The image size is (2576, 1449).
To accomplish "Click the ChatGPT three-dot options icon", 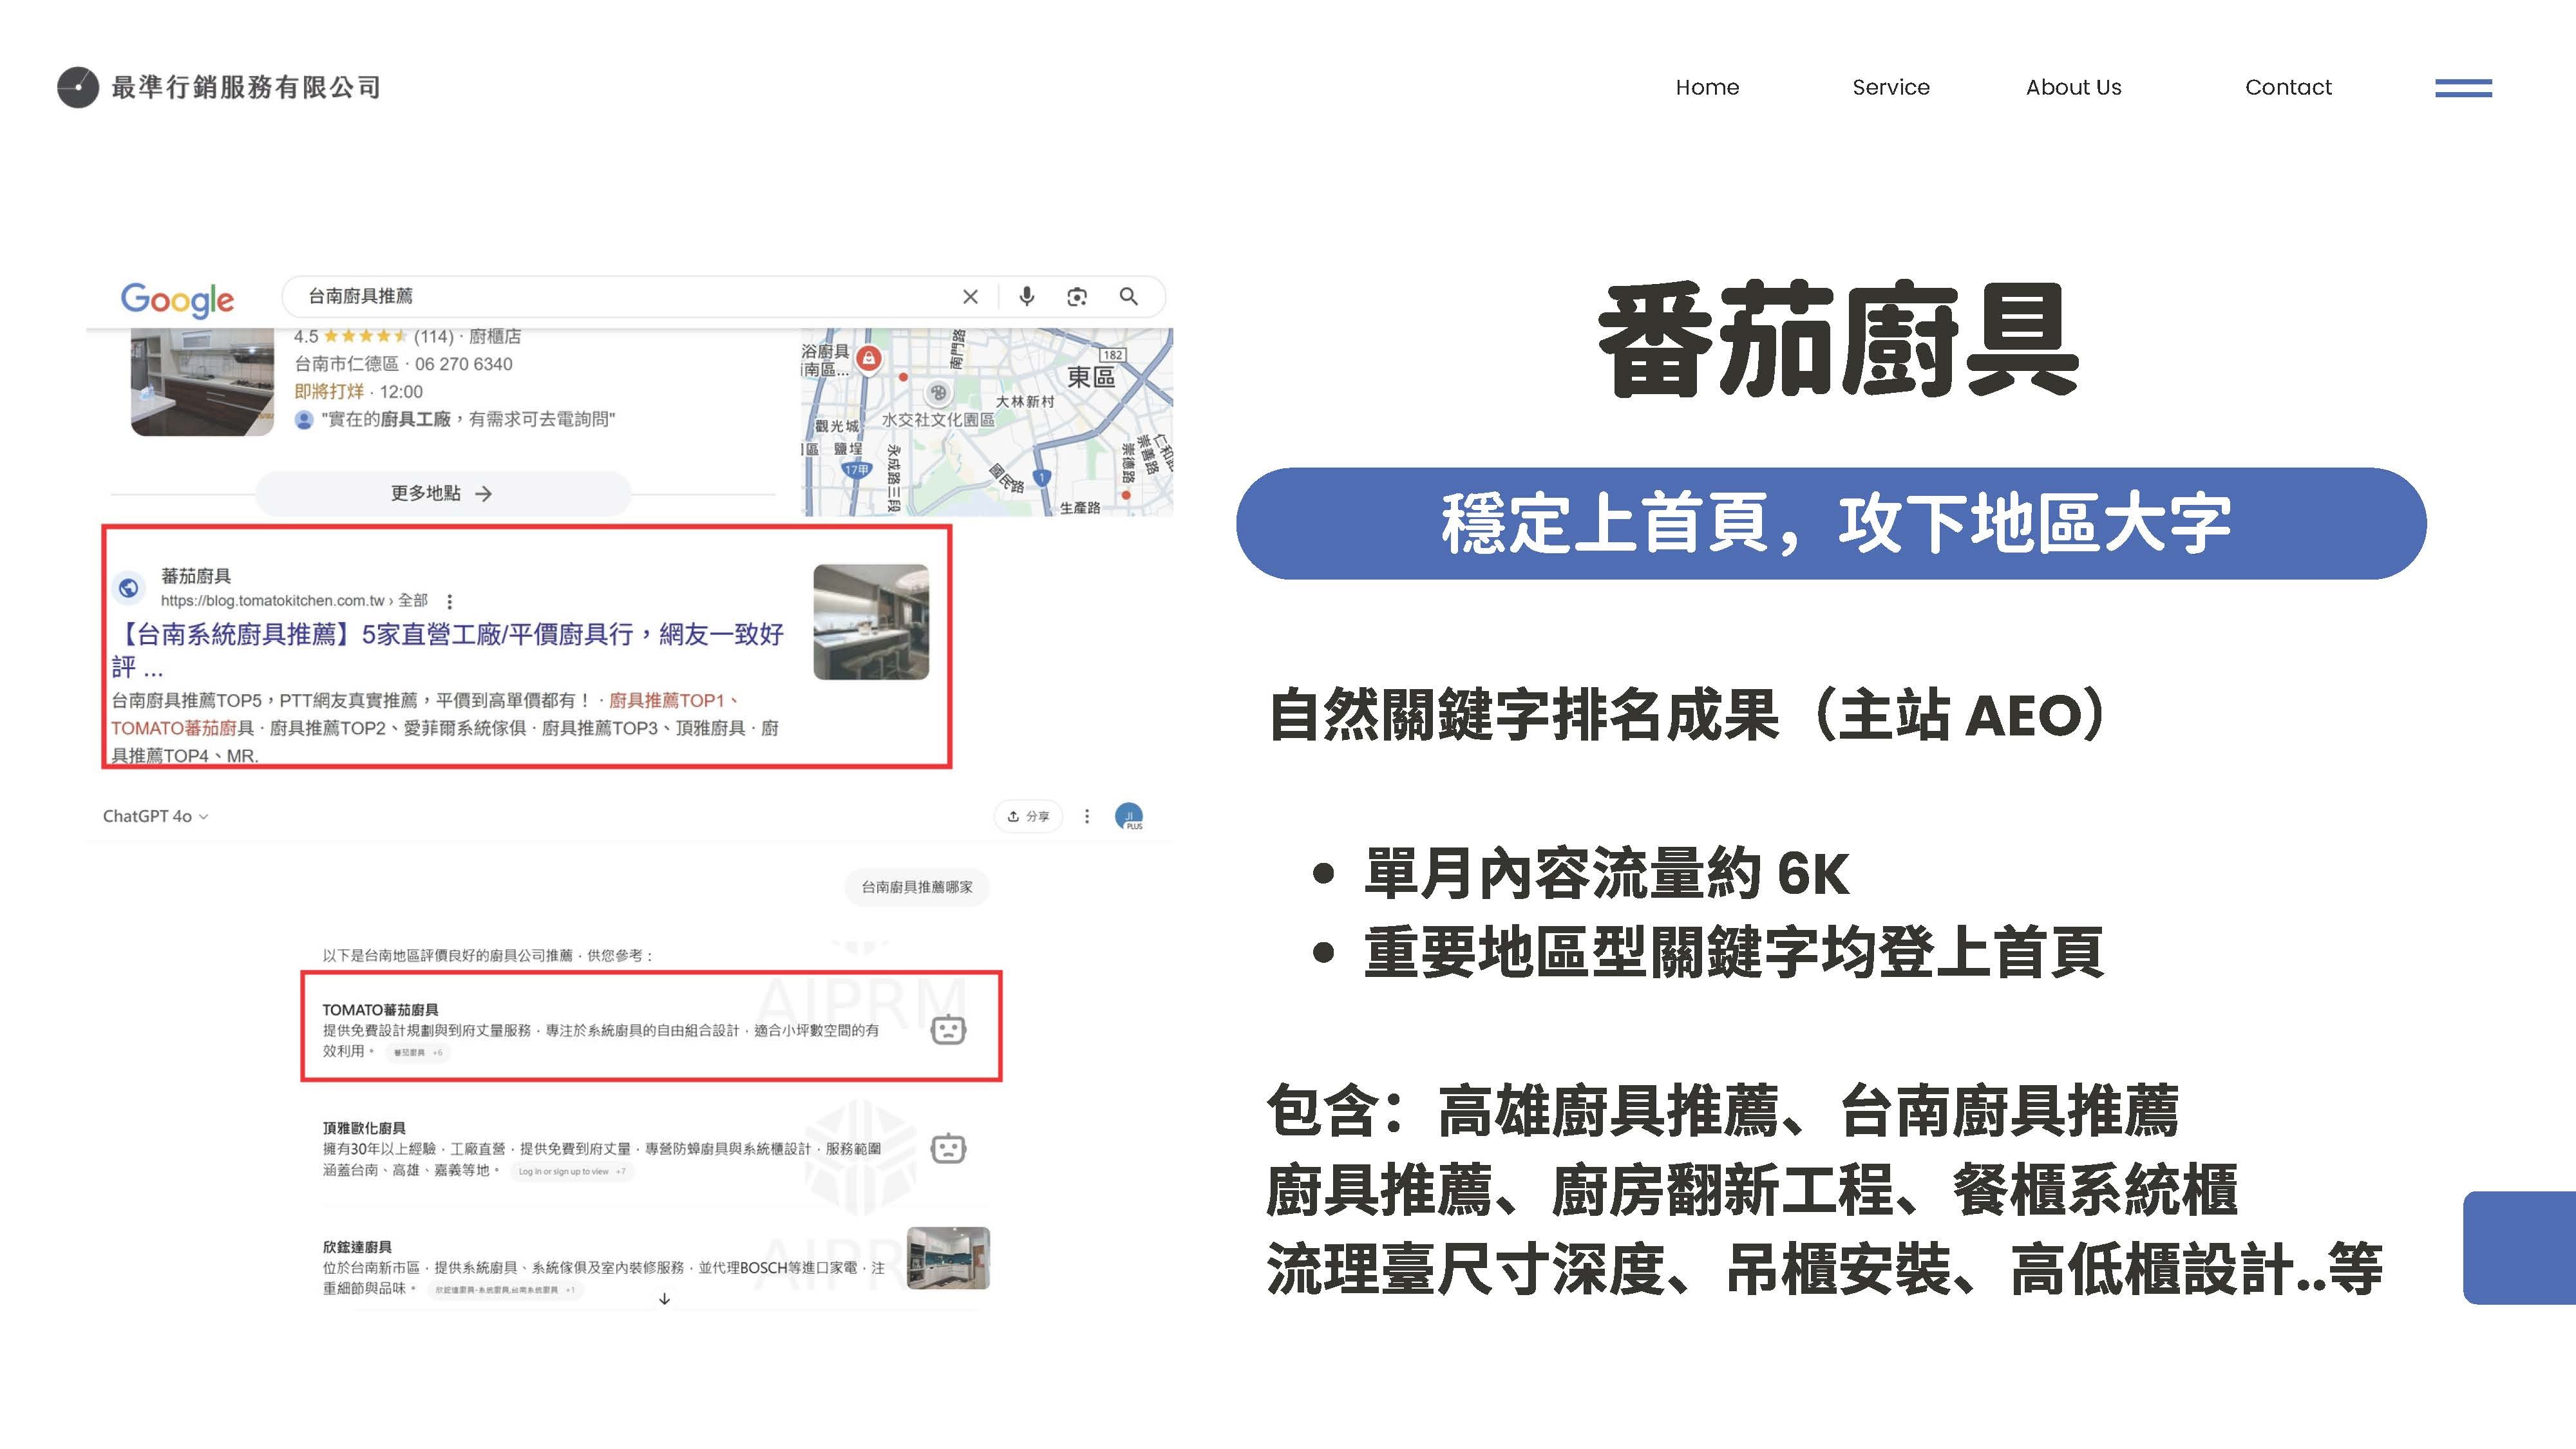I will coord(1087,816).
